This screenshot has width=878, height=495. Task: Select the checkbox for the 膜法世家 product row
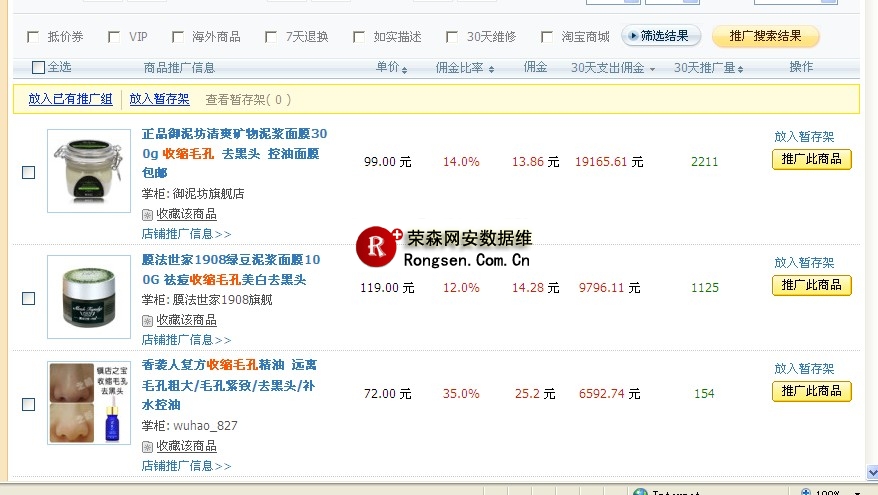[x=29, y=298]
